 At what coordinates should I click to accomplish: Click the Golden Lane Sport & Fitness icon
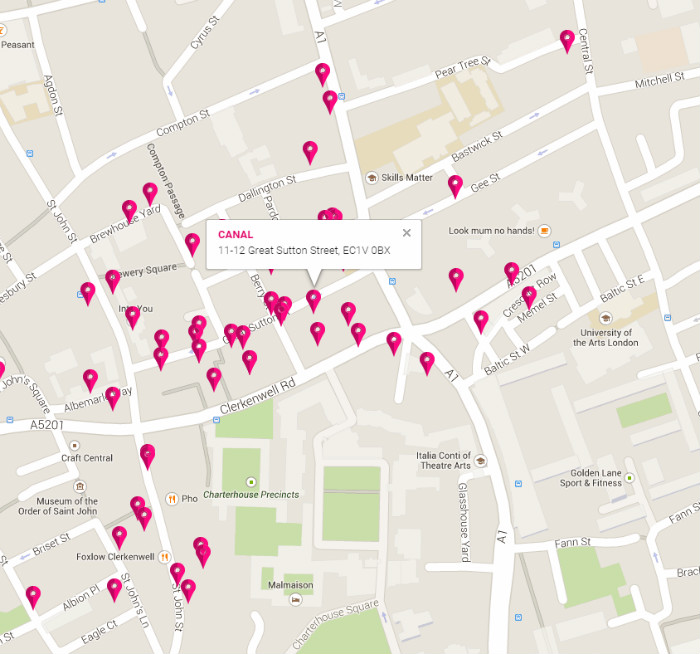[629, 478]
